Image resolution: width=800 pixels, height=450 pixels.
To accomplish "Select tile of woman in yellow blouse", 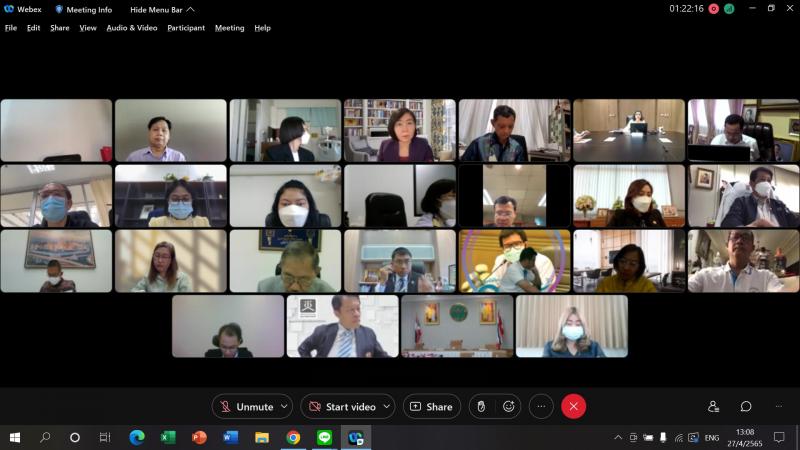I will pyautogui.click(x=629, y=261).
